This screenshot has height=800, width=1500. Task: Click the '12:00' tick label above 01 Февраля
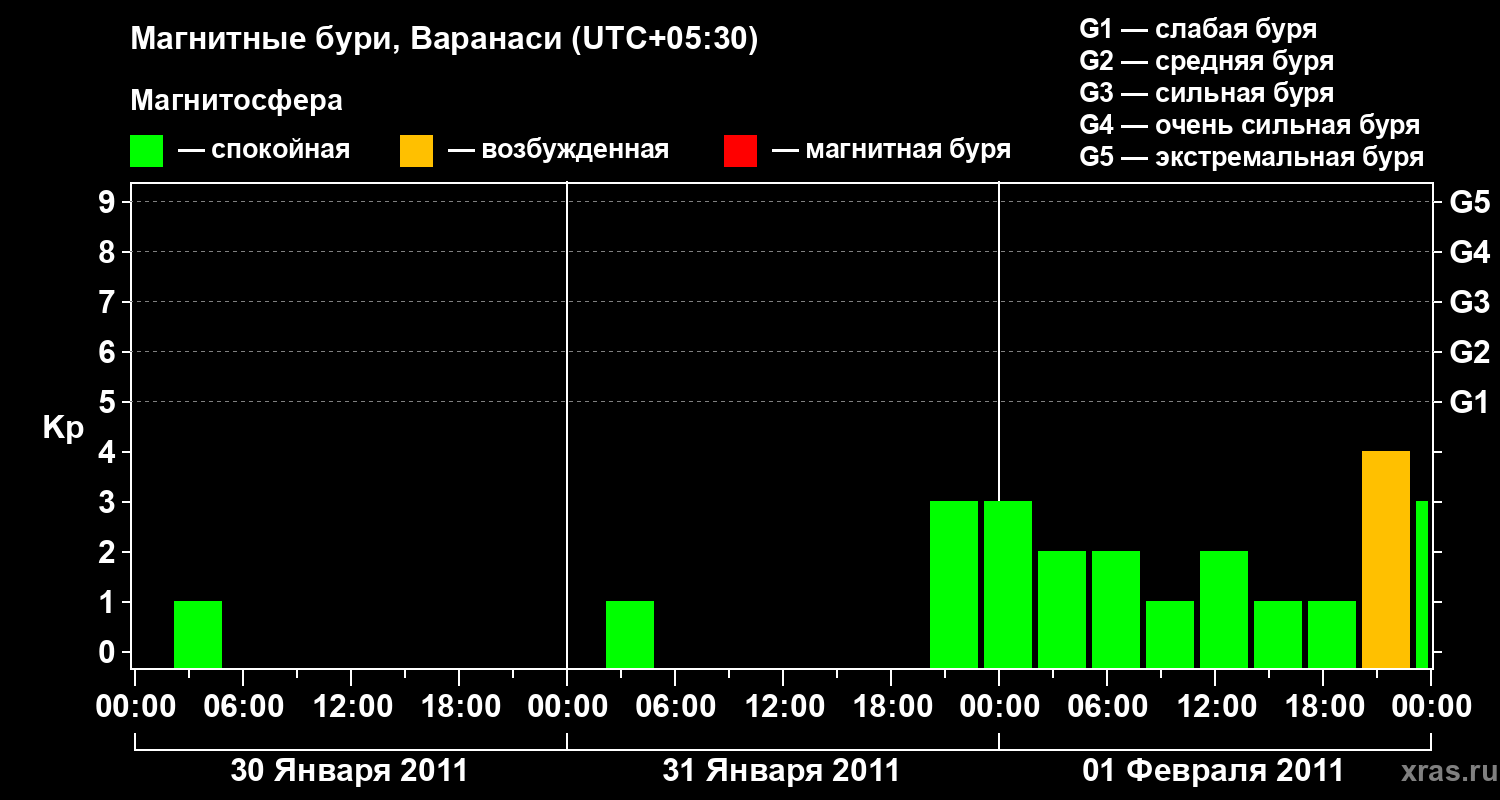pyautogui.click(x=1215, y=707)
